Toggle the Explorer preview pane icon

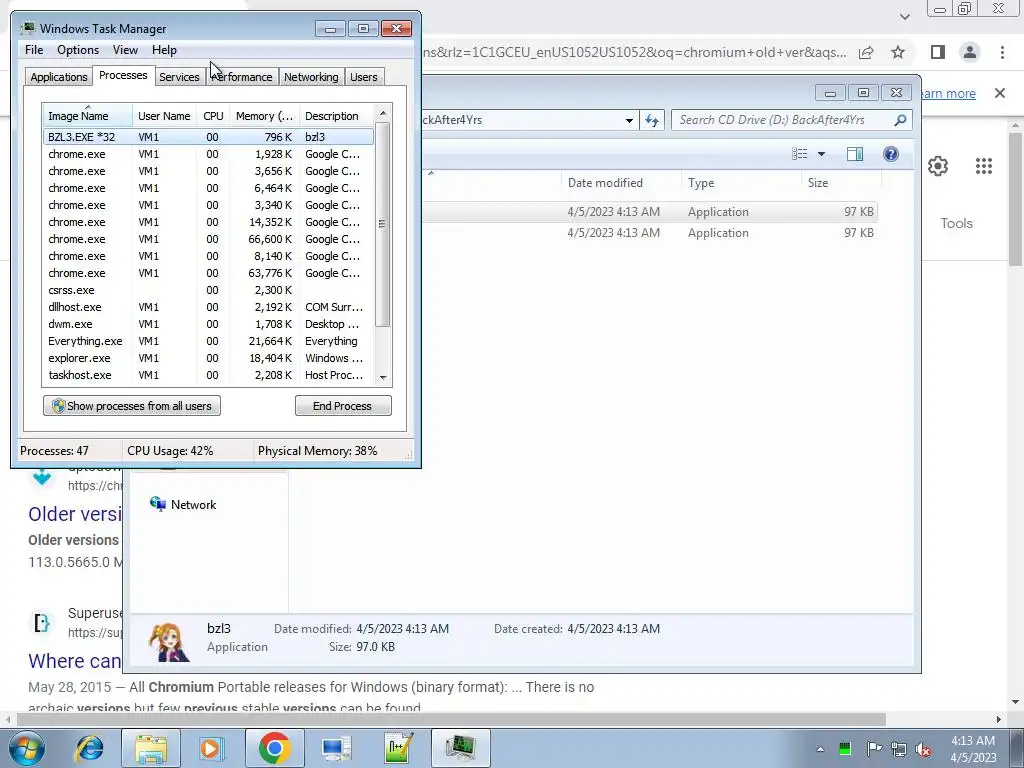(855, 153)
